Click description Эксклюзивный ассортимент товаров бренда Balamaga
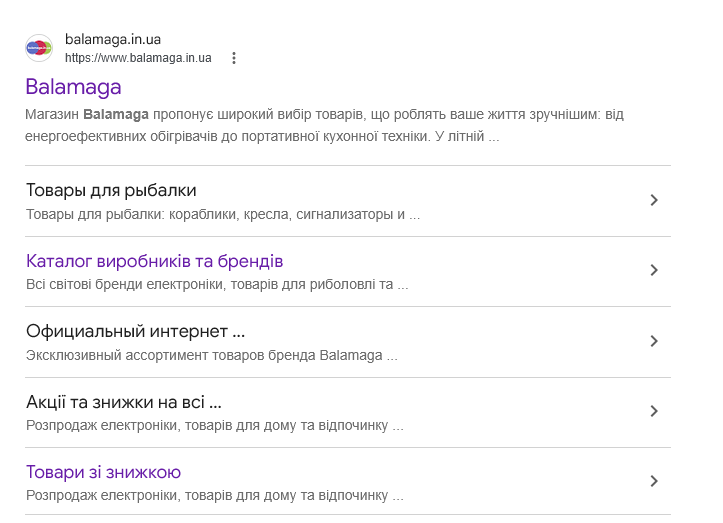The height and width of the screenshot is (523, 723). [x=212, y=356]
